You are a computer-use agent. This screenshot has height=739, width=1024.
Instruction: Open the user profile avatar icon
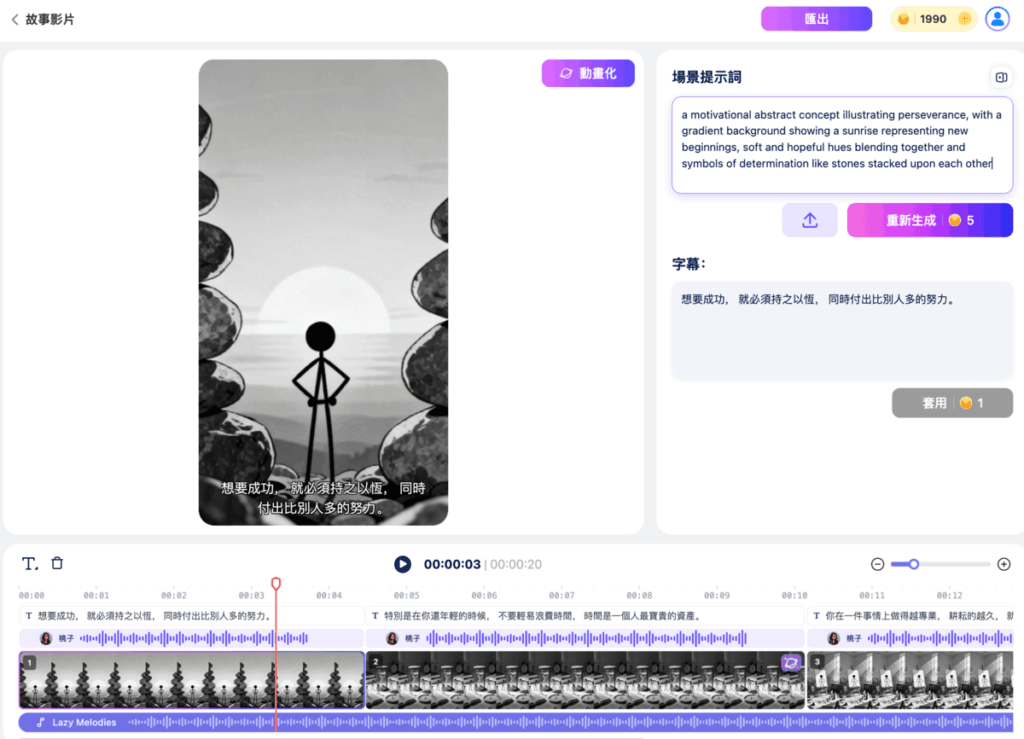tap(996, 18)
